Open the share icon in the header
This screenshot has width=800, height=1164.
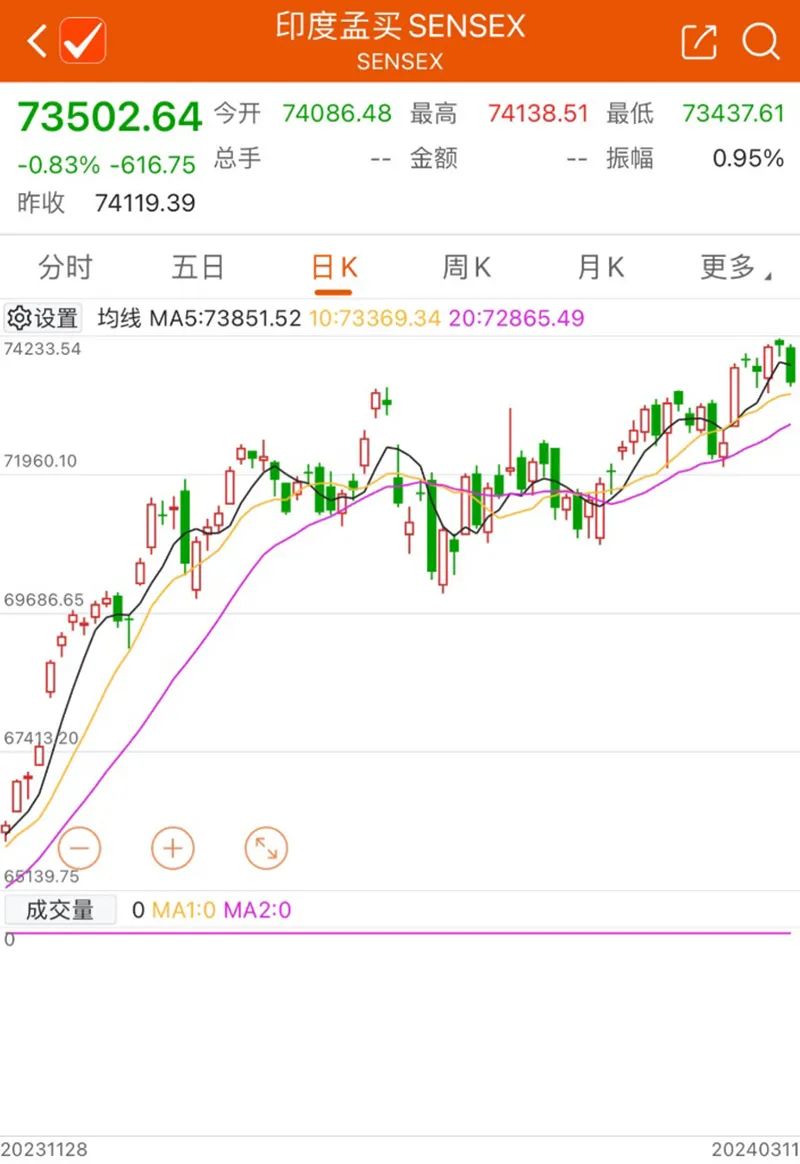coord(699,42)
